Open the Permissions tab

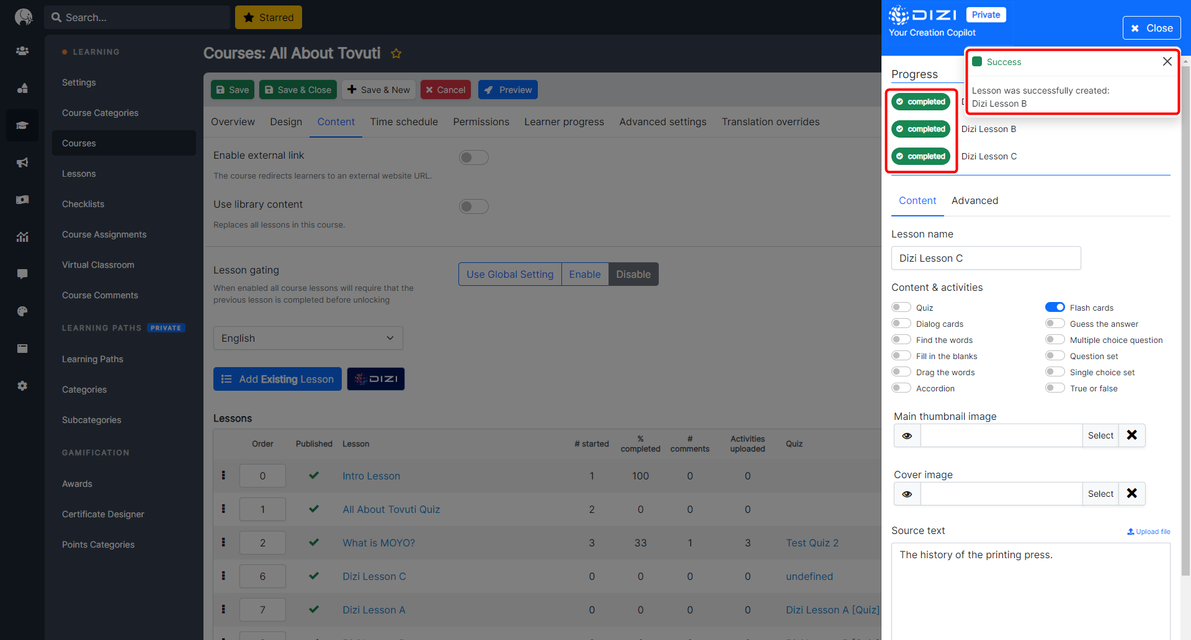pos(481,121)
